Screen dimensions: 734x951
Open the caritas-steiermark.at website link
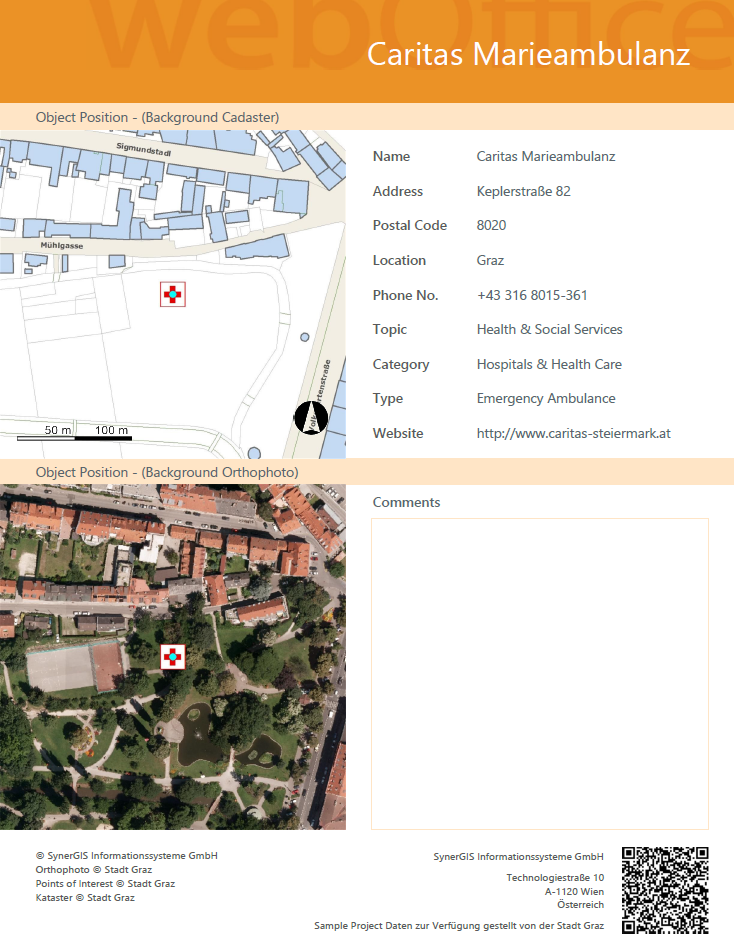573,433
